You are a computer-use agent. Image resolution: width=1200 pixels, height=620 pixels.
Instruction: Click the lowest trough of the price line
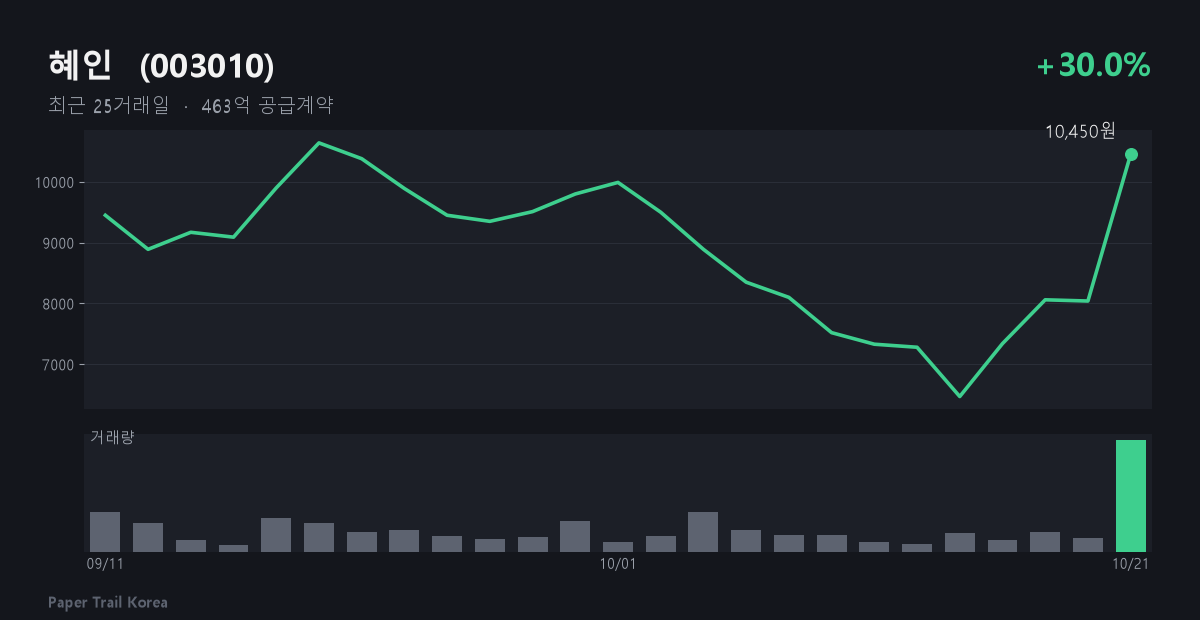(x=960, y=396)
